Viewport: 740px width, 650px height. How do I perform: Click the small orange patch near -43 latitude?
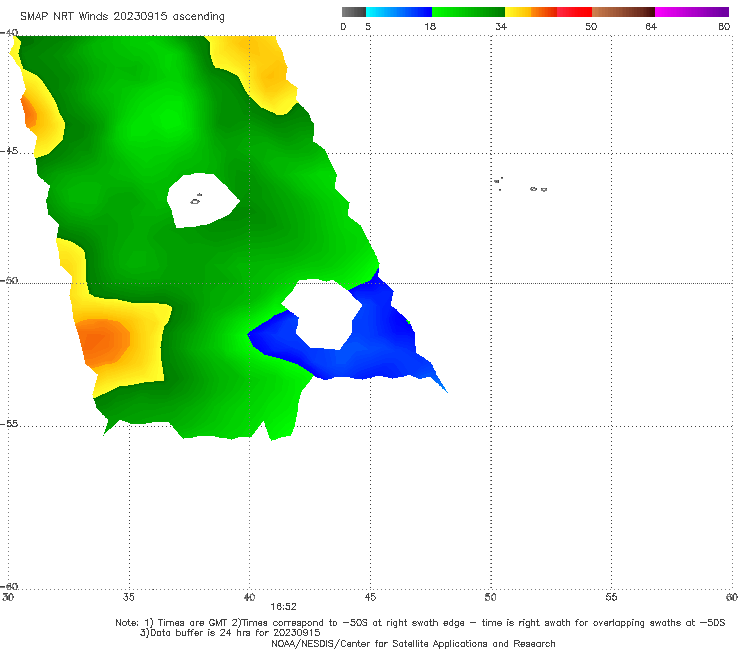coord(28,111)
